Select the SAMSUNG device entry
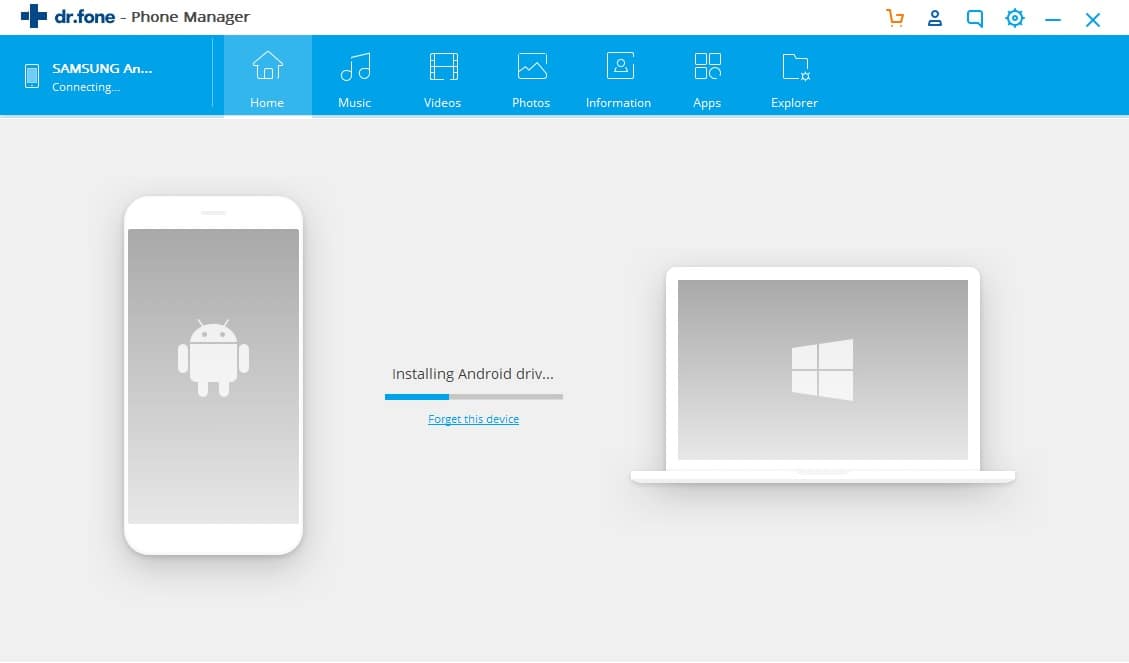The image size is (1129, 663). (102, 76)
